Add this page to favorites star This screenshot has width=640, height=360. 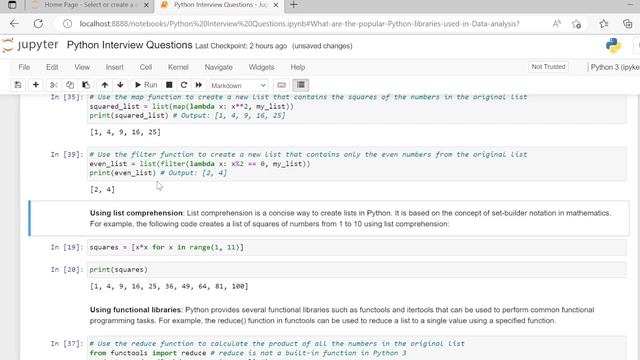tap(576, 24)
